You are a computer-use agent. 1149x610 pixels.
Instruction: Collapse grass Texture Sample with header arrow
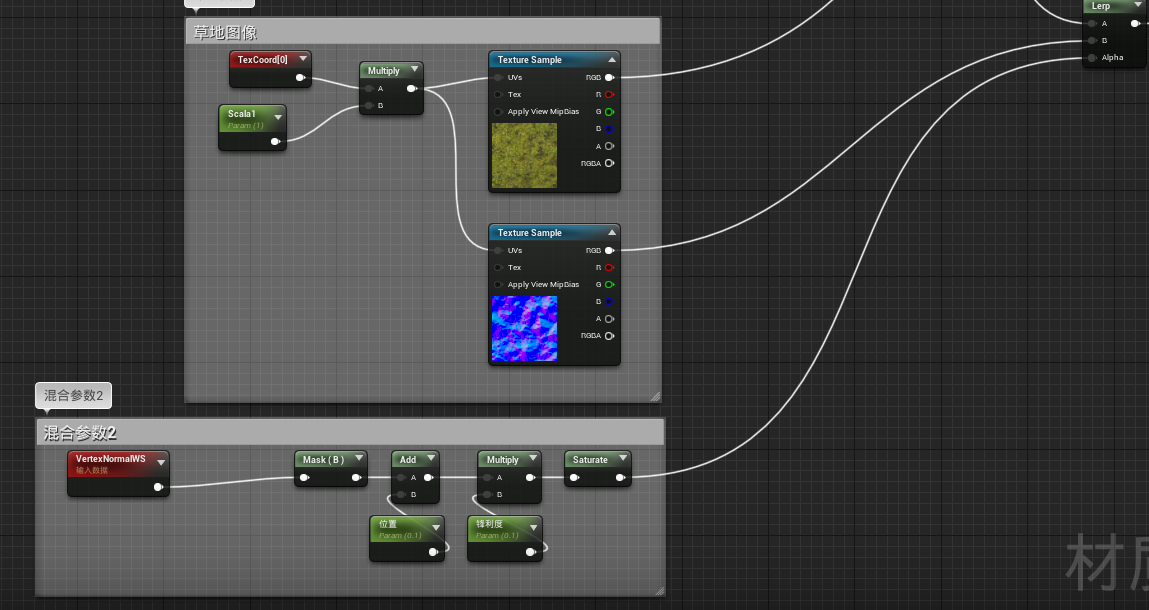click(612, 59)
